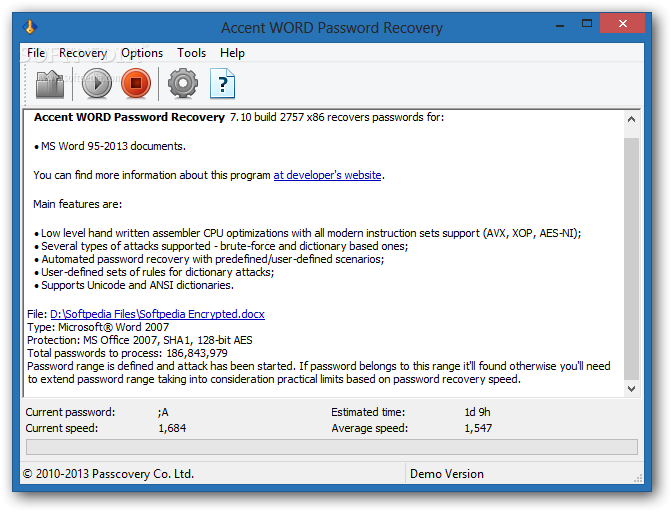Click the 'Main features are:' heading text
This screenshot has width=672, height=512.
coord(78,204)
